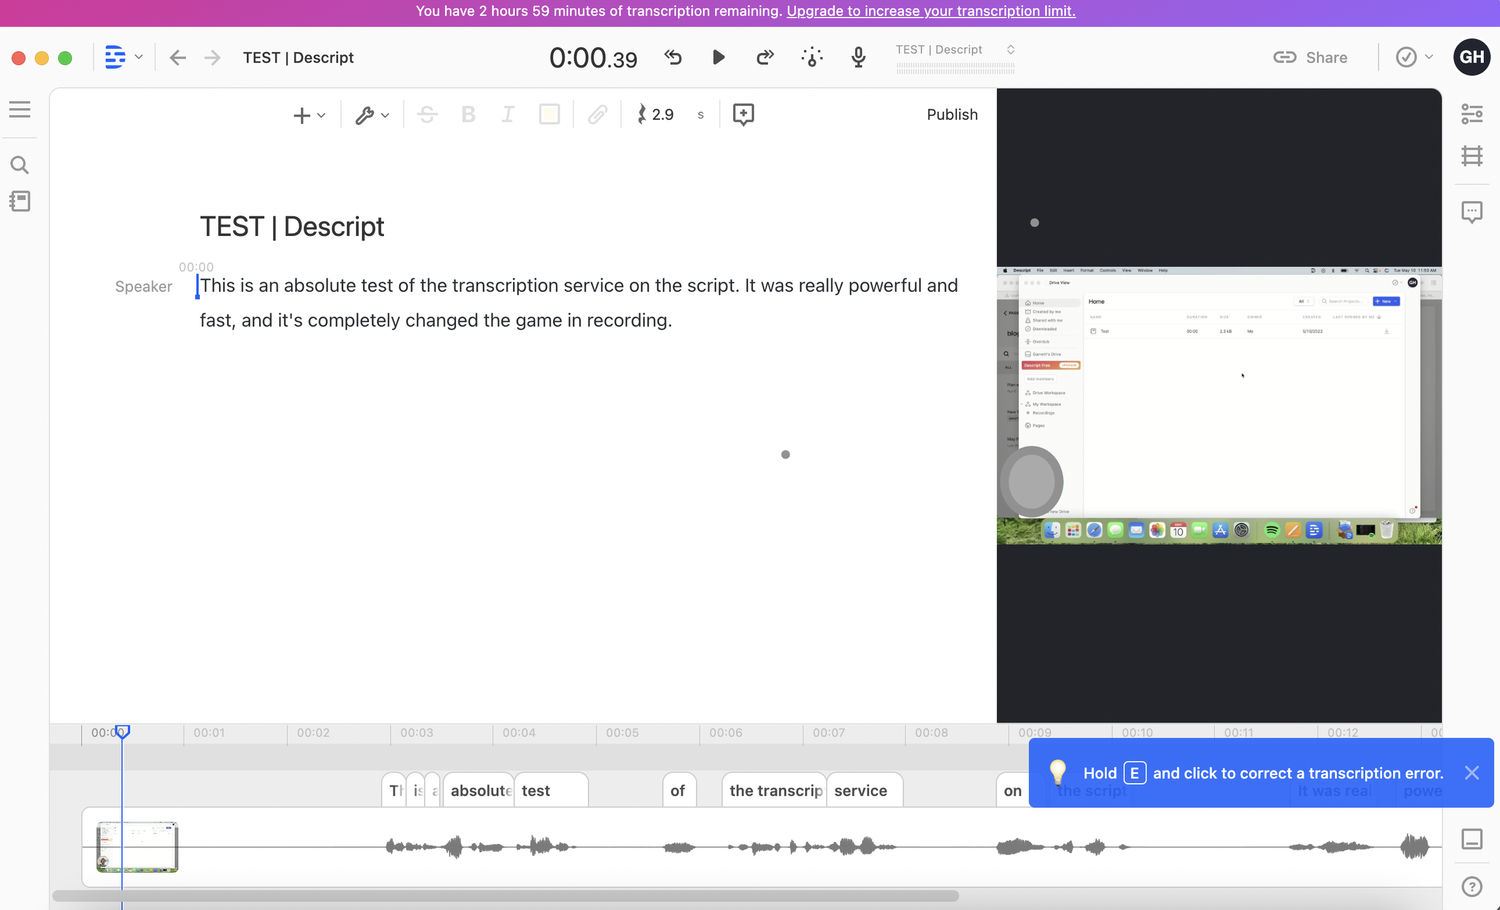The height and width of the screenshot is (910, 1500).
Task: Expand the plus insert dropdown
Action: click(x=309, y=115)
